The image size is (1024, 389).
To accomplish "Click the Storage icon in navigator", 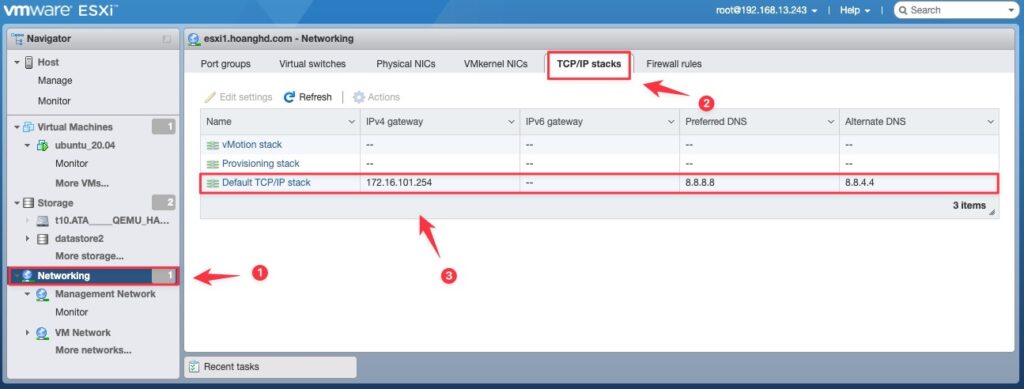I will click(x=29, y=203).
